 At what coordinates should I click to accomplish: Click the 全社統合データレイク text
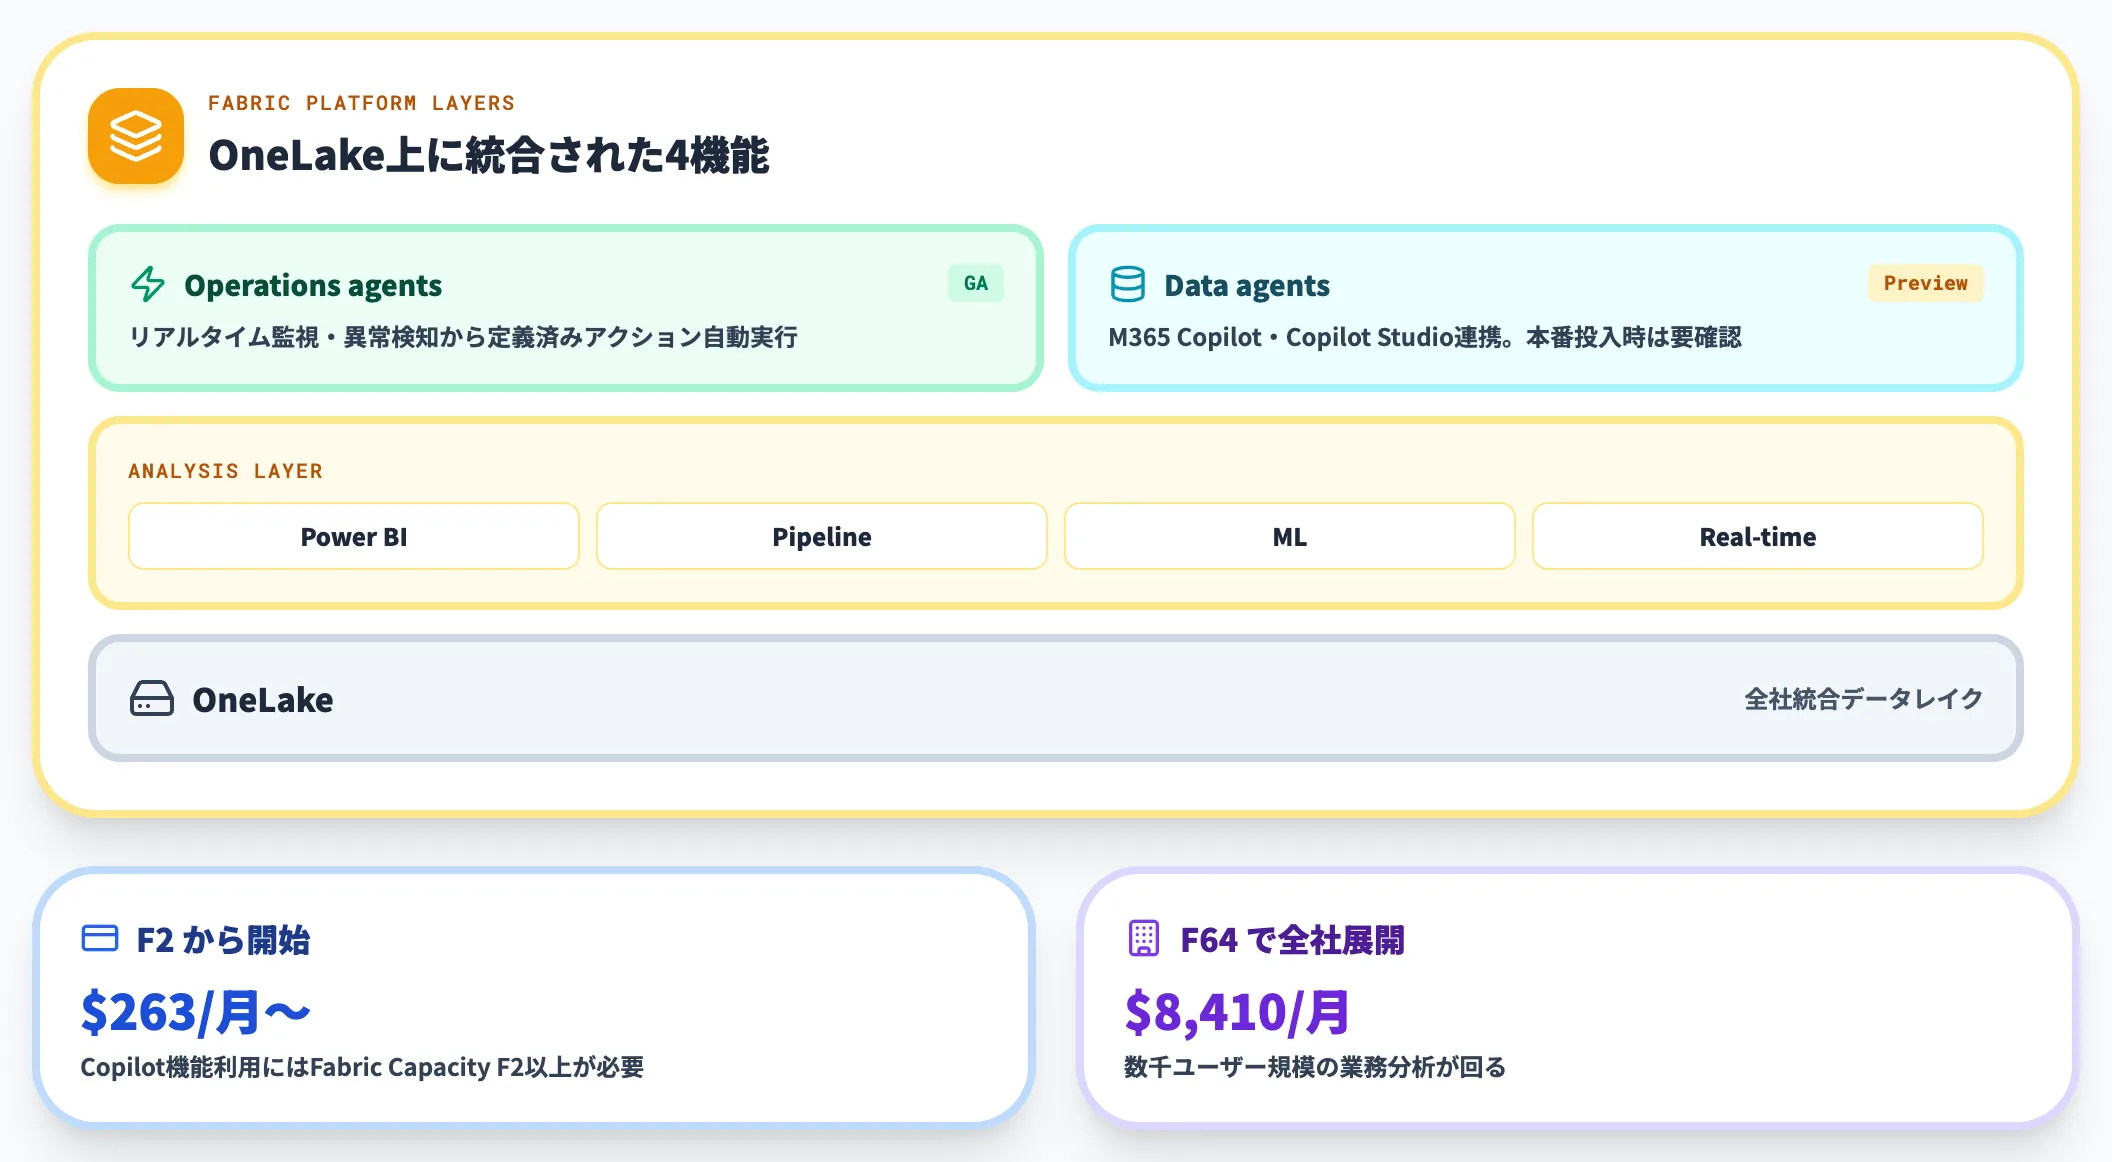pyautogui.click(x=1864, y=698)
